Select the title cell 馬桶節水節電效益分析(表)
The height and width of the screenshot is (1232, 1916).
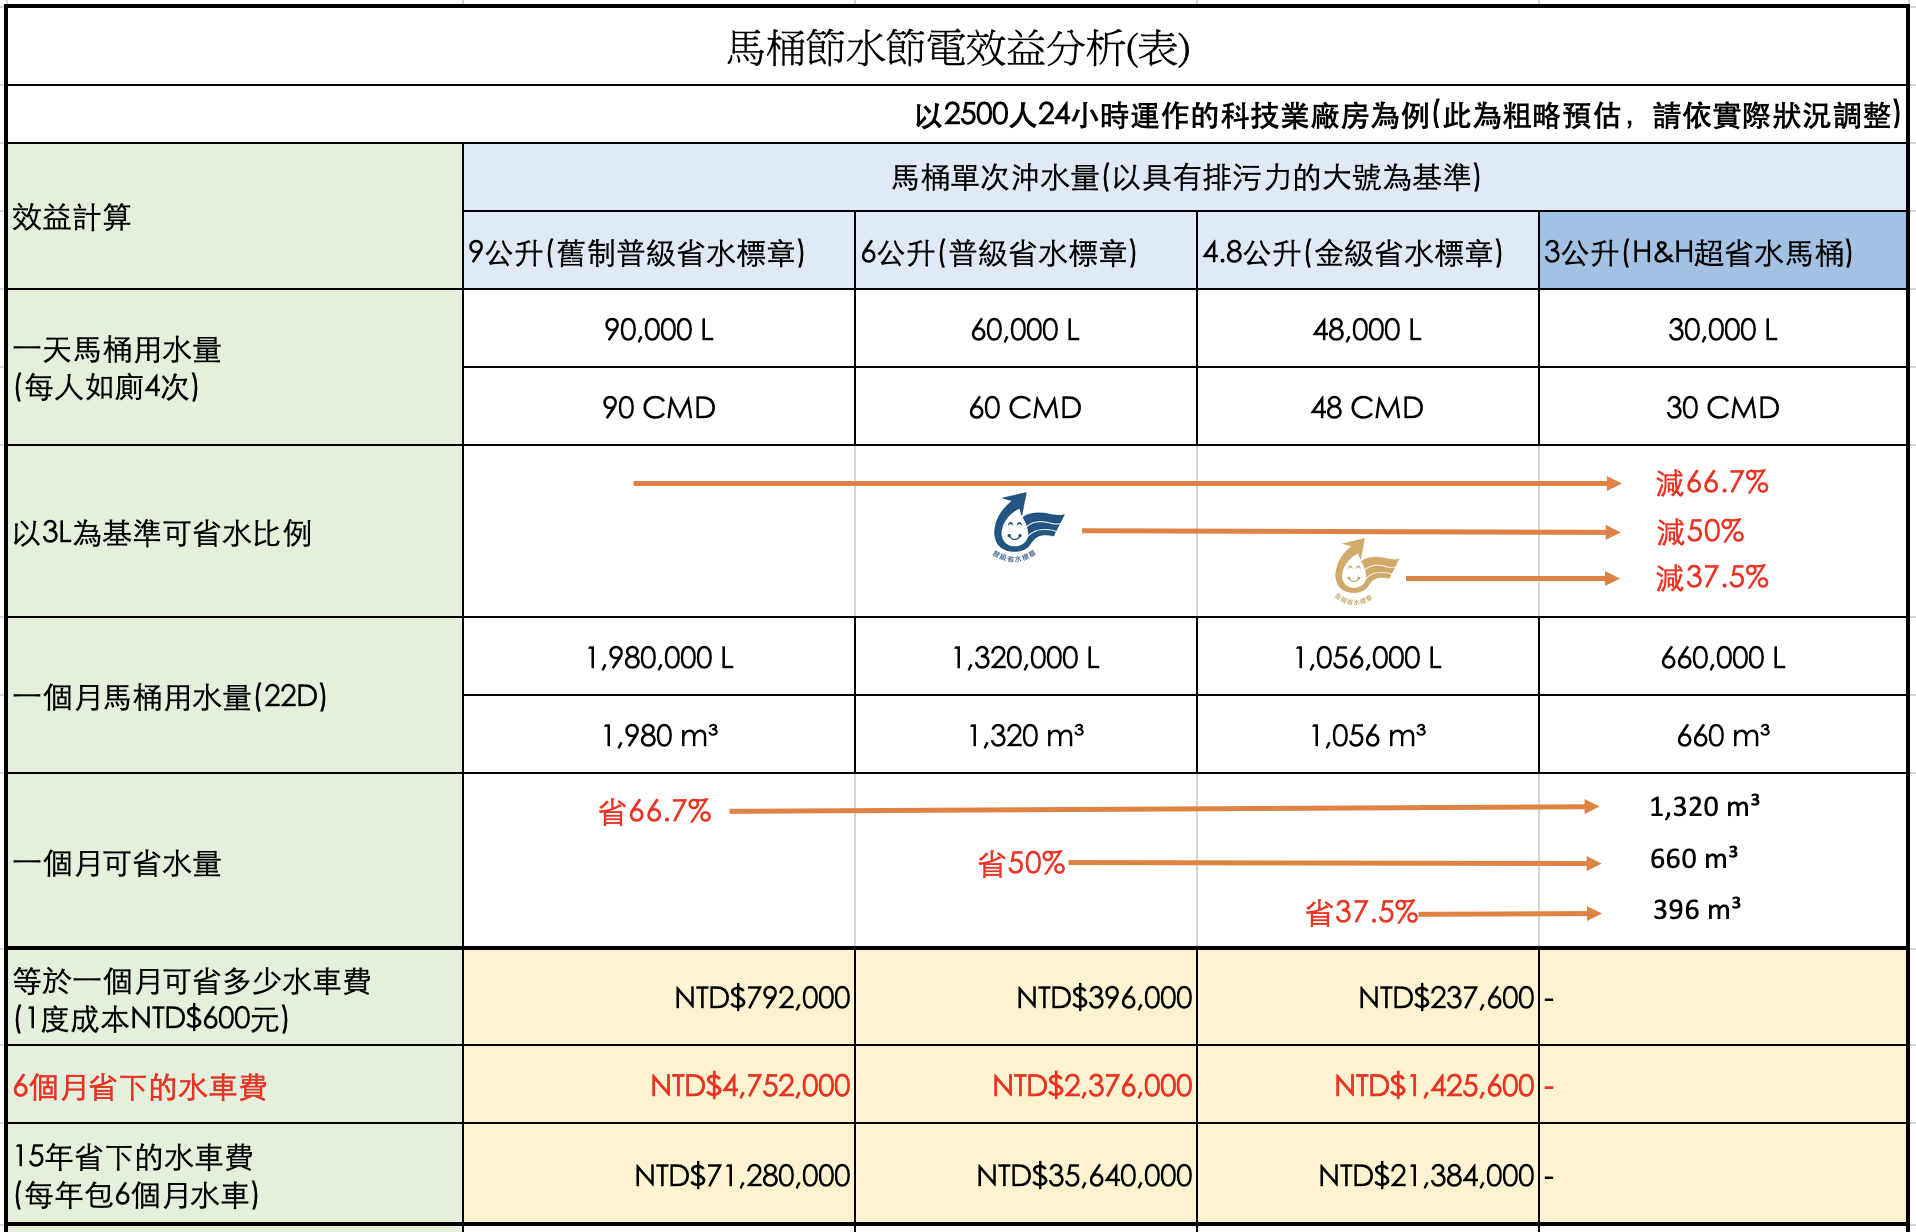[957, 47]
